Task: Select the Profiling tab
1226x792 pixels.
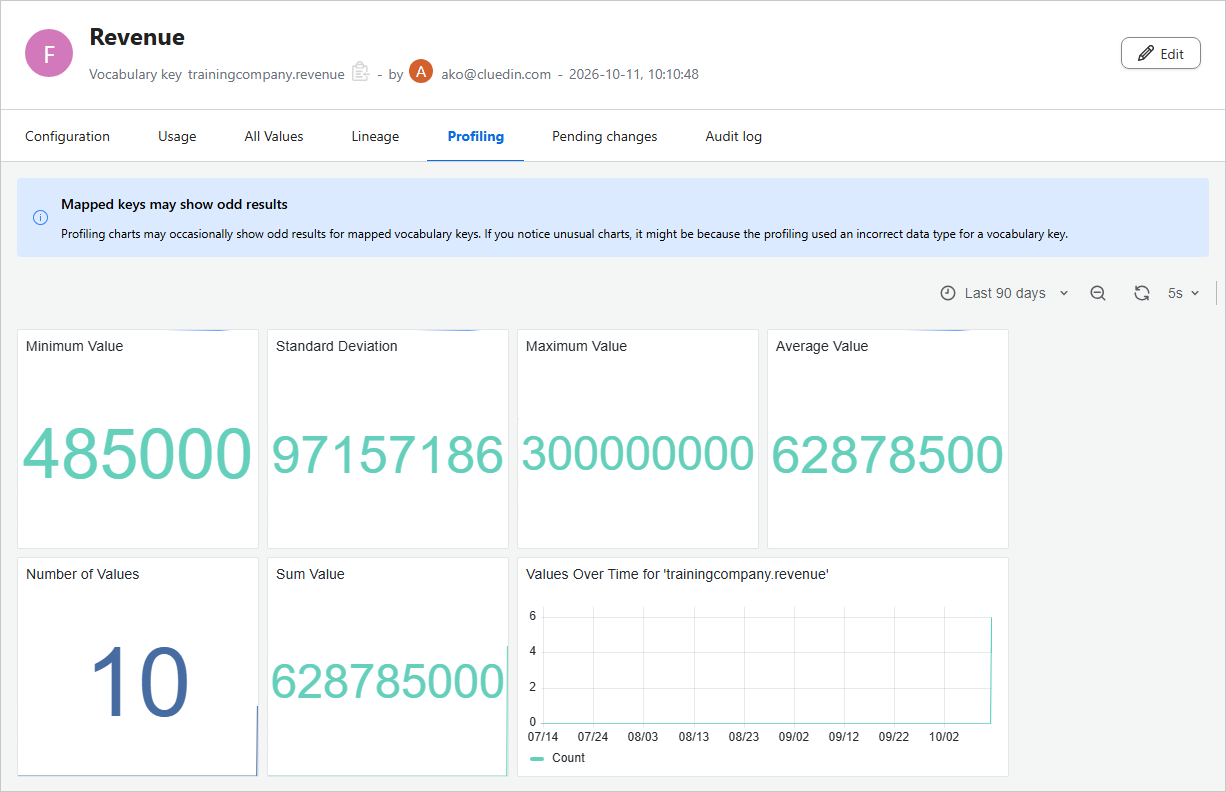Action: (x=476, y=136)
